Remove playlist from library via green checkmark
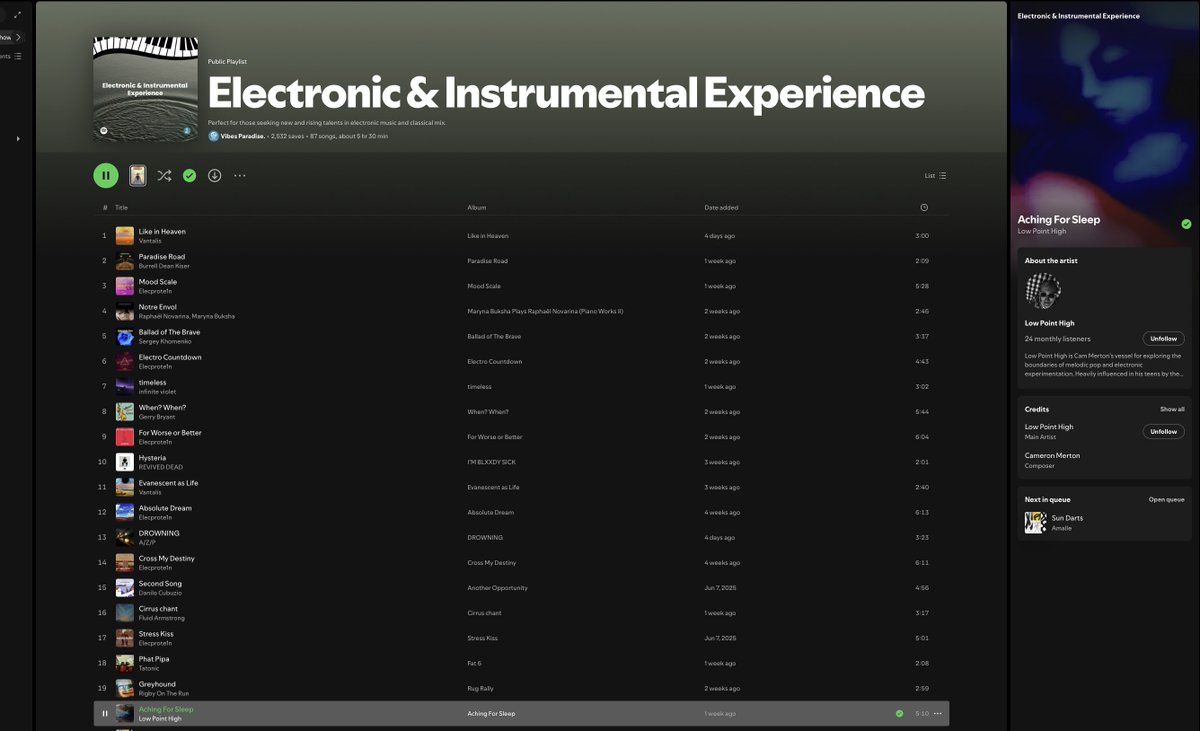The height and width of the screenshot is (731, 1200). coord(189,175)
